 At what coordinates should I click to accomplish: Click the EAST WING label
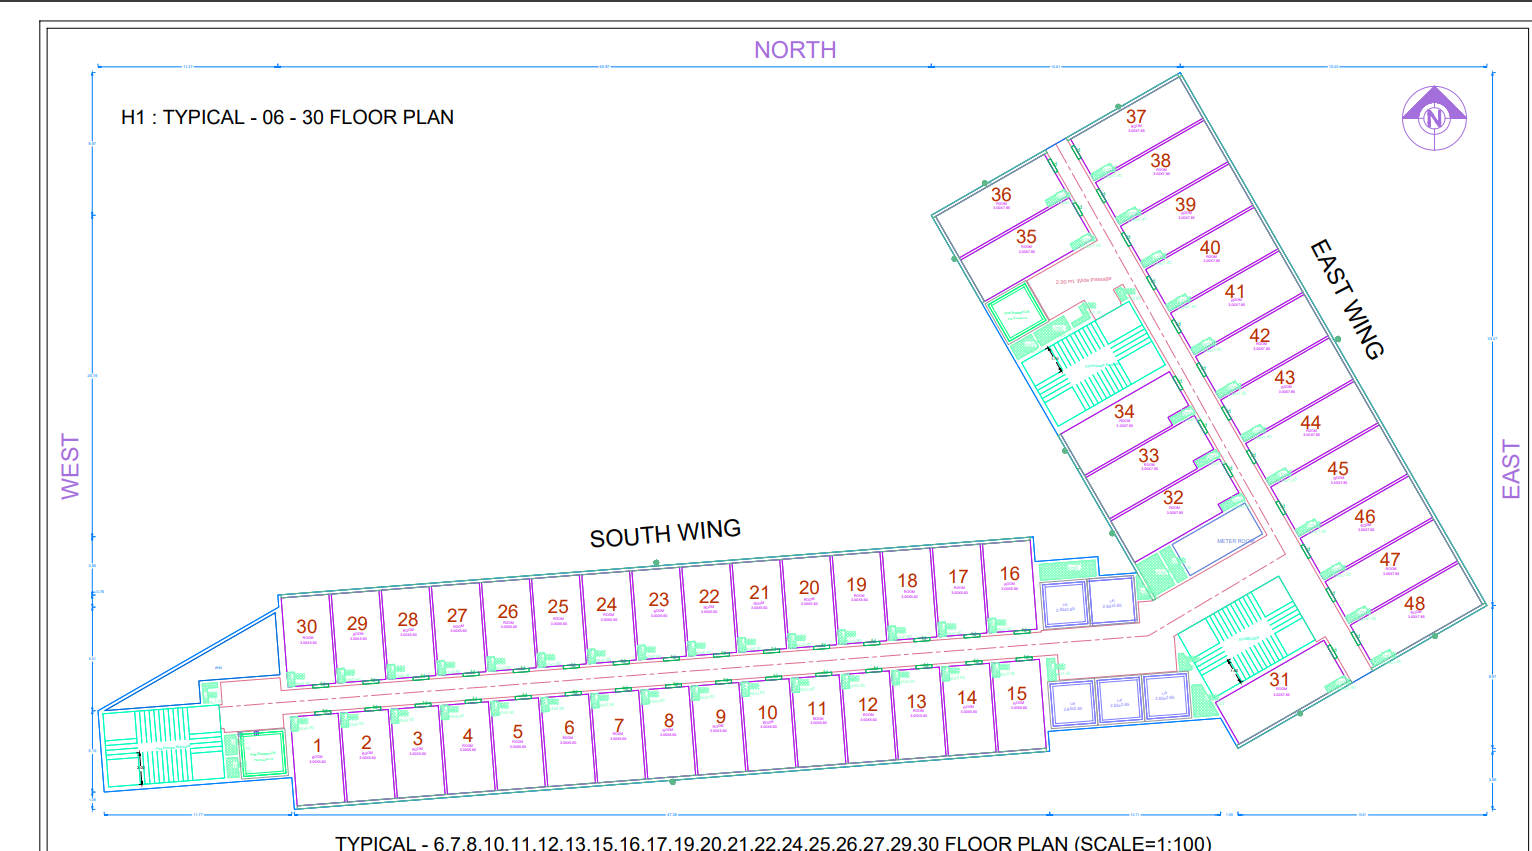[1348, 299]
